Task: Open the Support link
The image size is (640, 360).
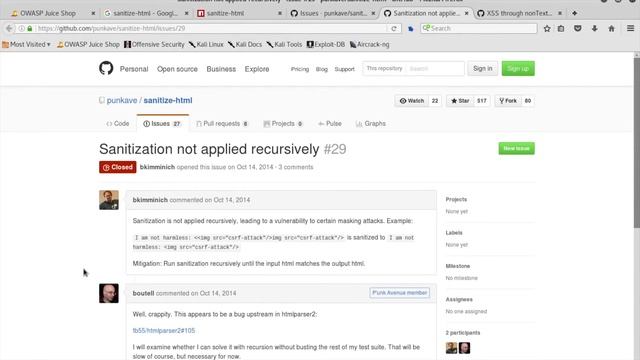Action: 344,69
